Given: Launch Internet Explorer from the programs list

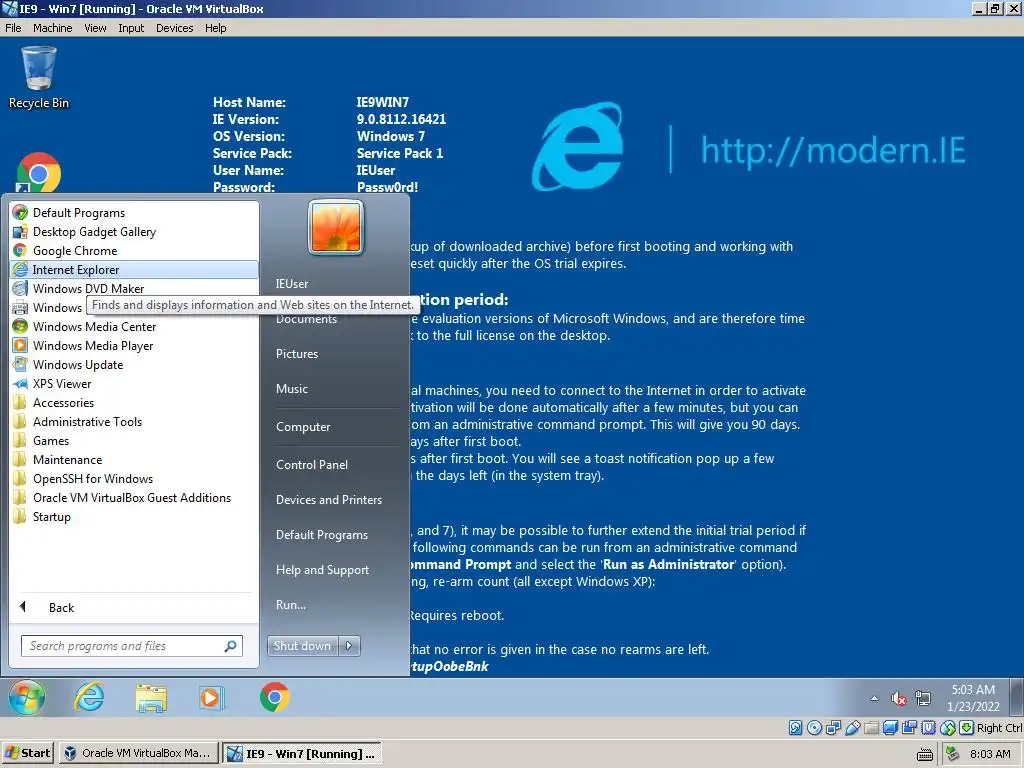Looking at the screenshot, I should tap(135, 269).
